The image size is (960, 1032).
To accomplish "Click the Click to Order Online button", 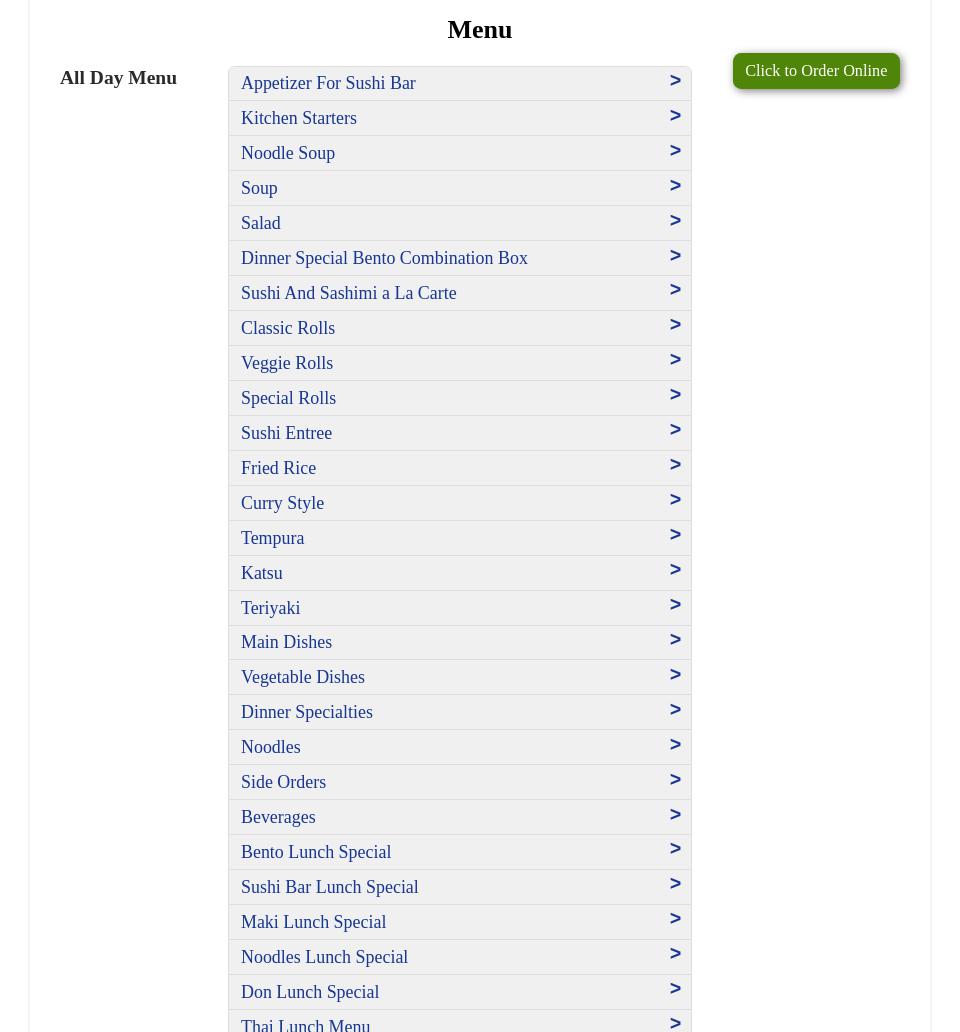I will tap(815, 71).
